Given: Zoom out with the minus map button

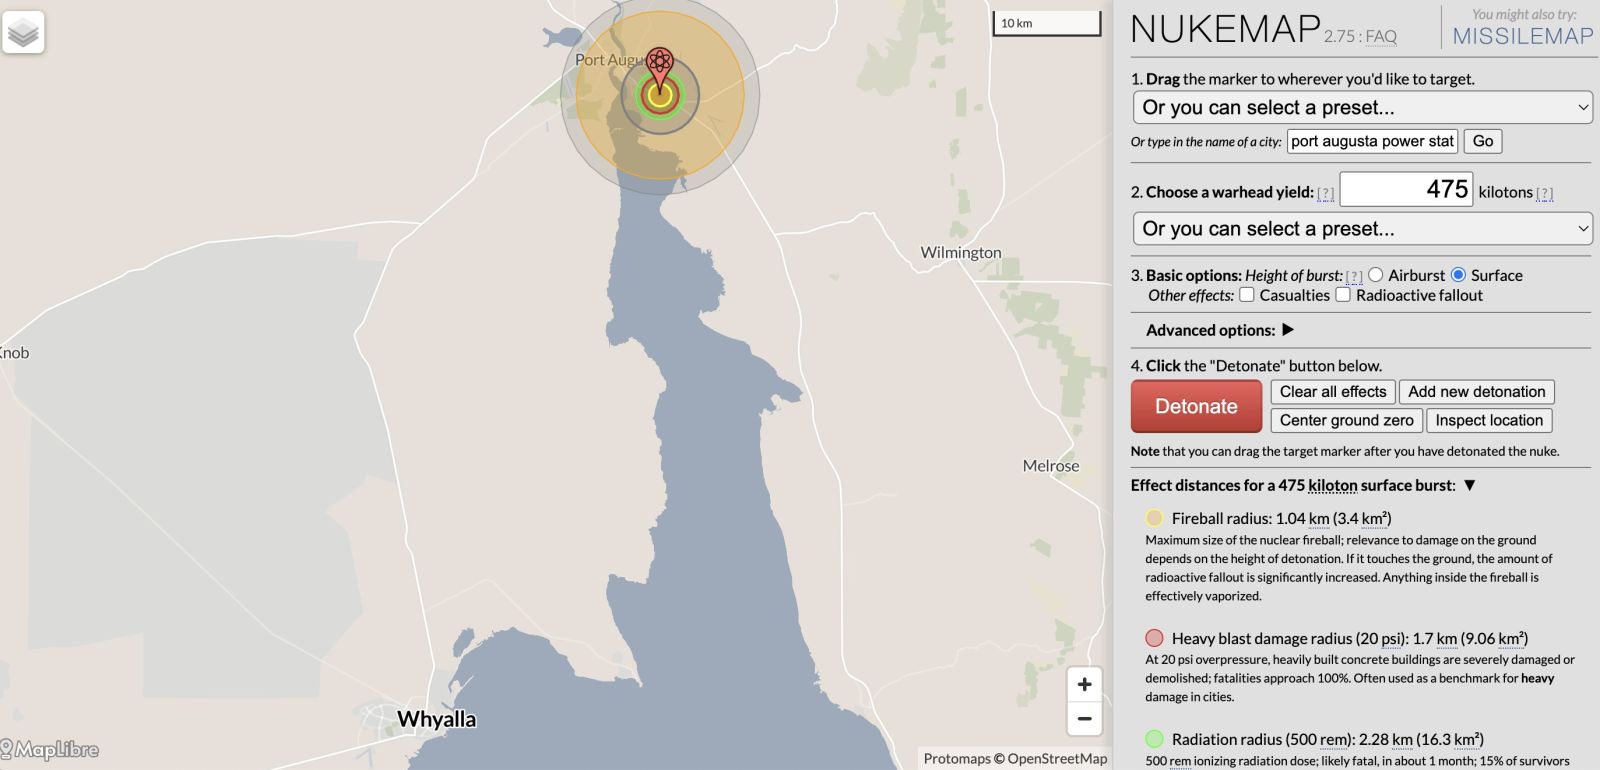Looking at the screenshot, I should [1084, 719].
